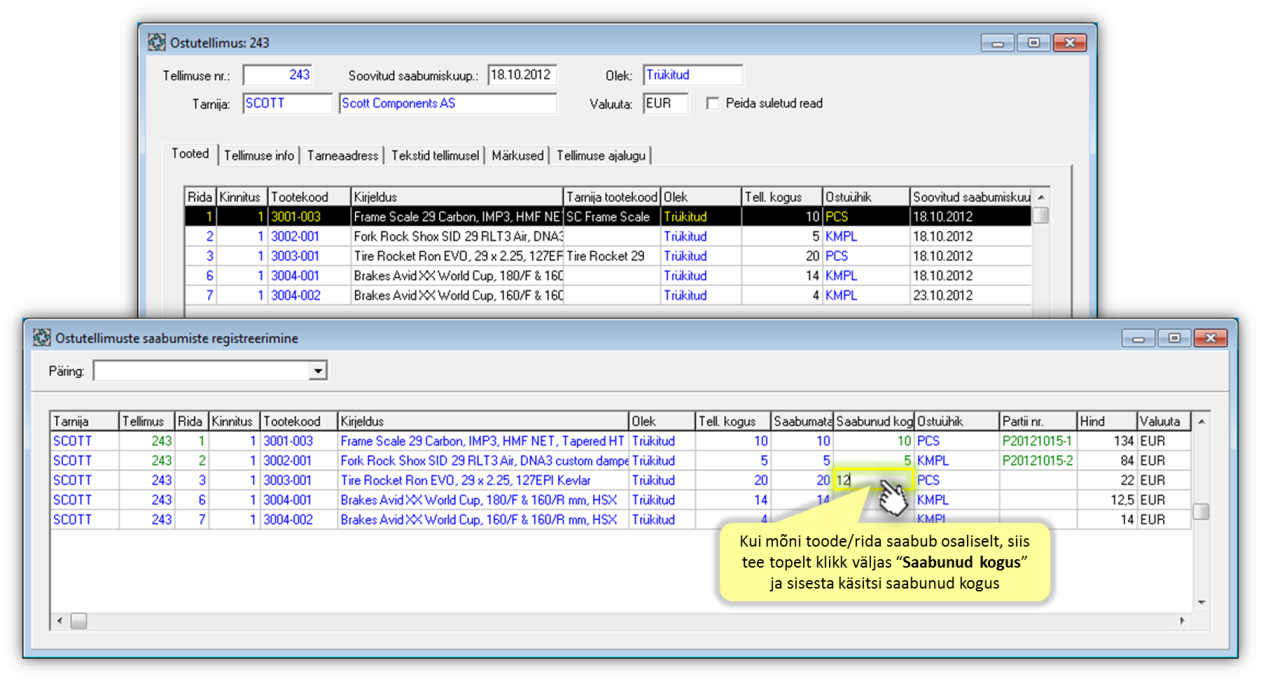Click the Valuuta column header in arrivals table
Image resolution: width=1261 pixels, height=681 pixels.
click(1163, 421)
